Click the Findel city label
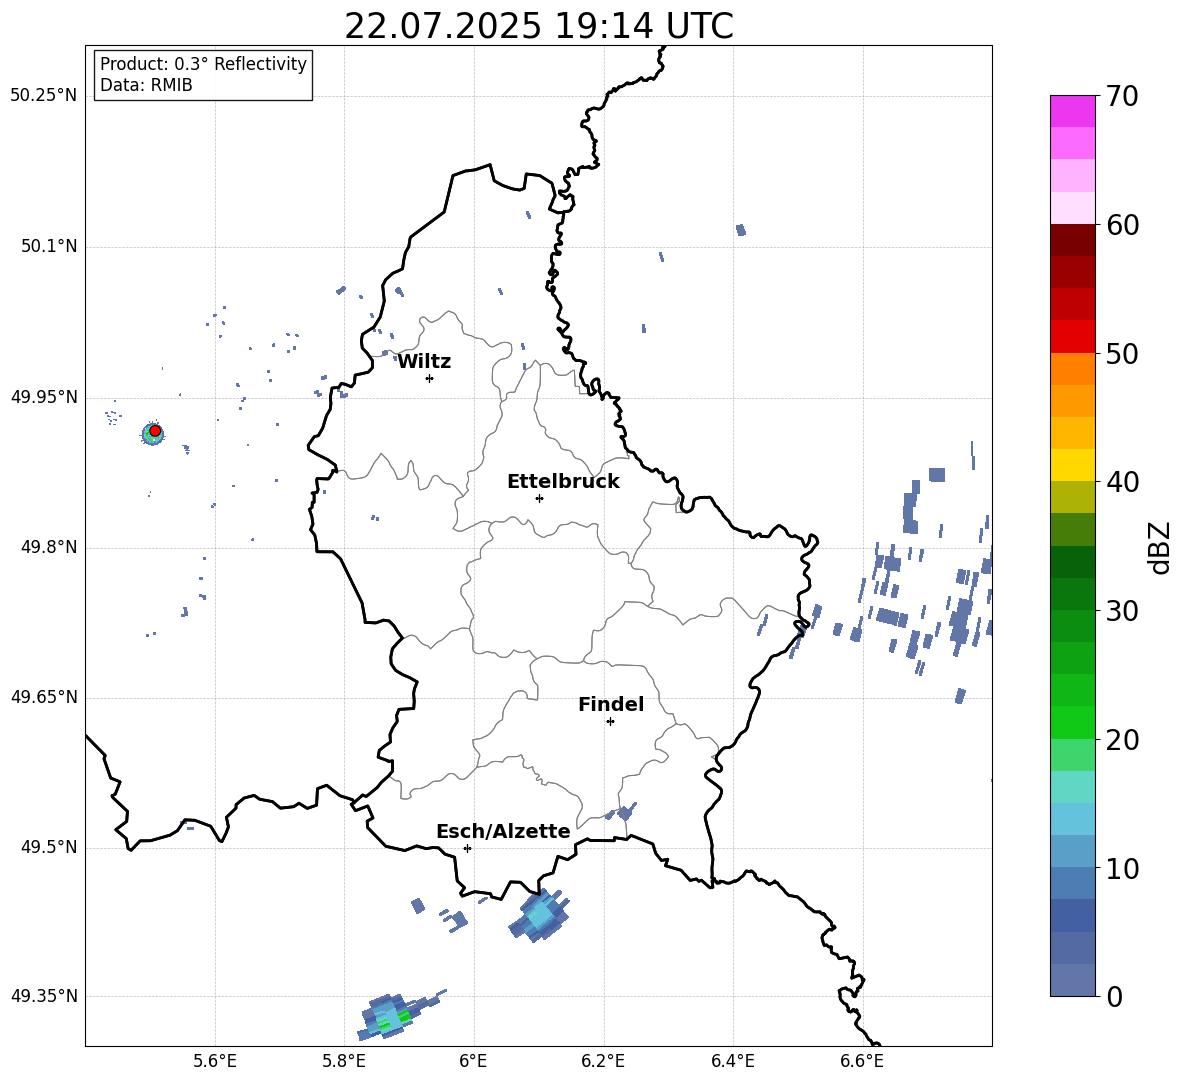Viewport: 1184px width, 1081px height. [611, 704]
